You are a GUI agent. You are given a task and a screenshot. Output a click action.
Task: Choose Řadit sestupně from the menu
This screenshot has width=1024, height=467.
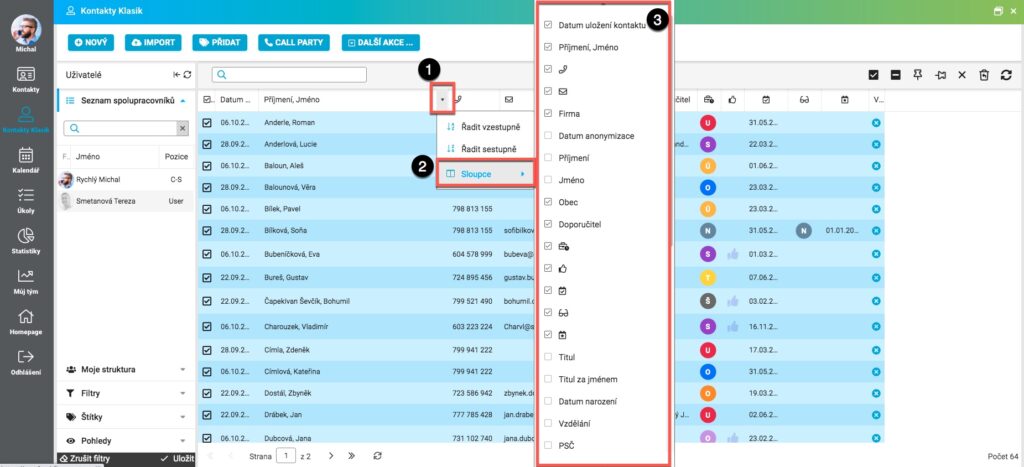tap(485, 149)
